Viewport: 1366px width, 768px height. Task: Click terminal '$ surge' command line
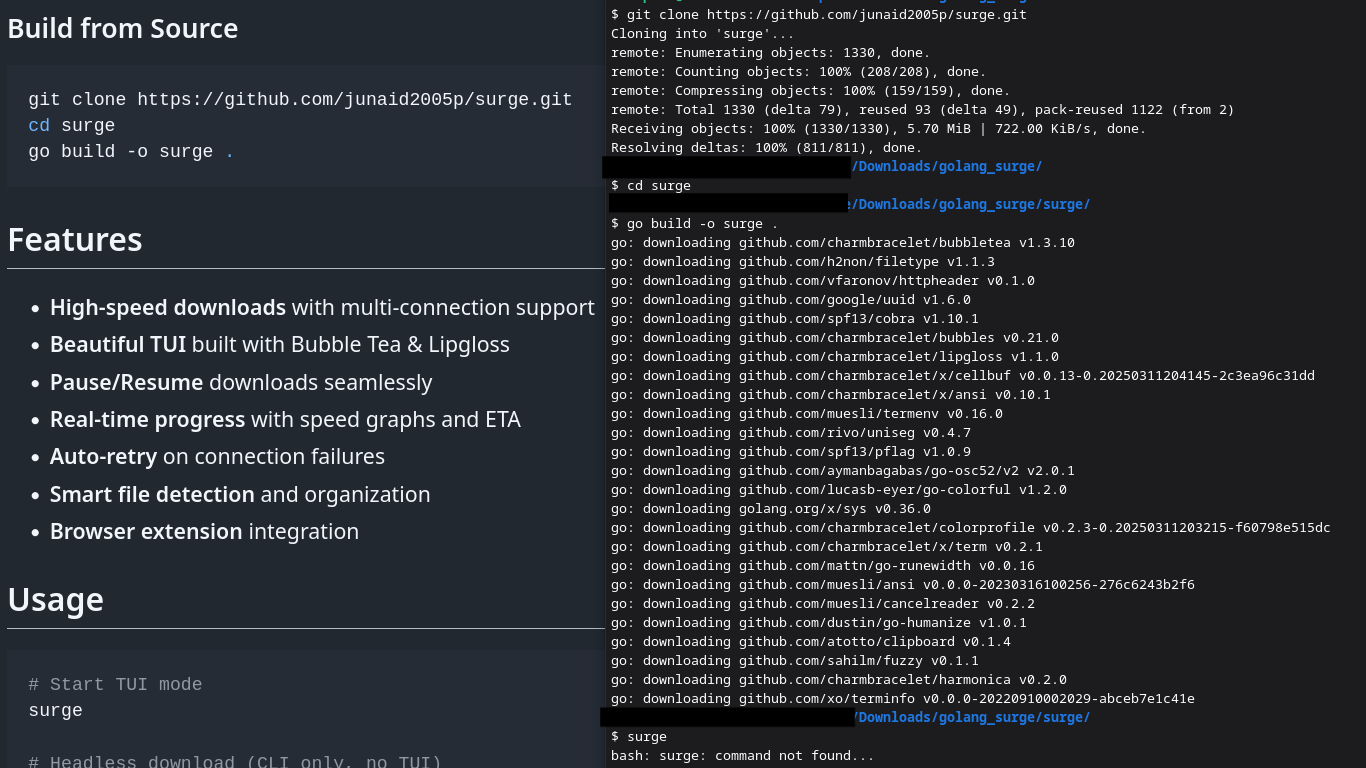tap(639, 737)
